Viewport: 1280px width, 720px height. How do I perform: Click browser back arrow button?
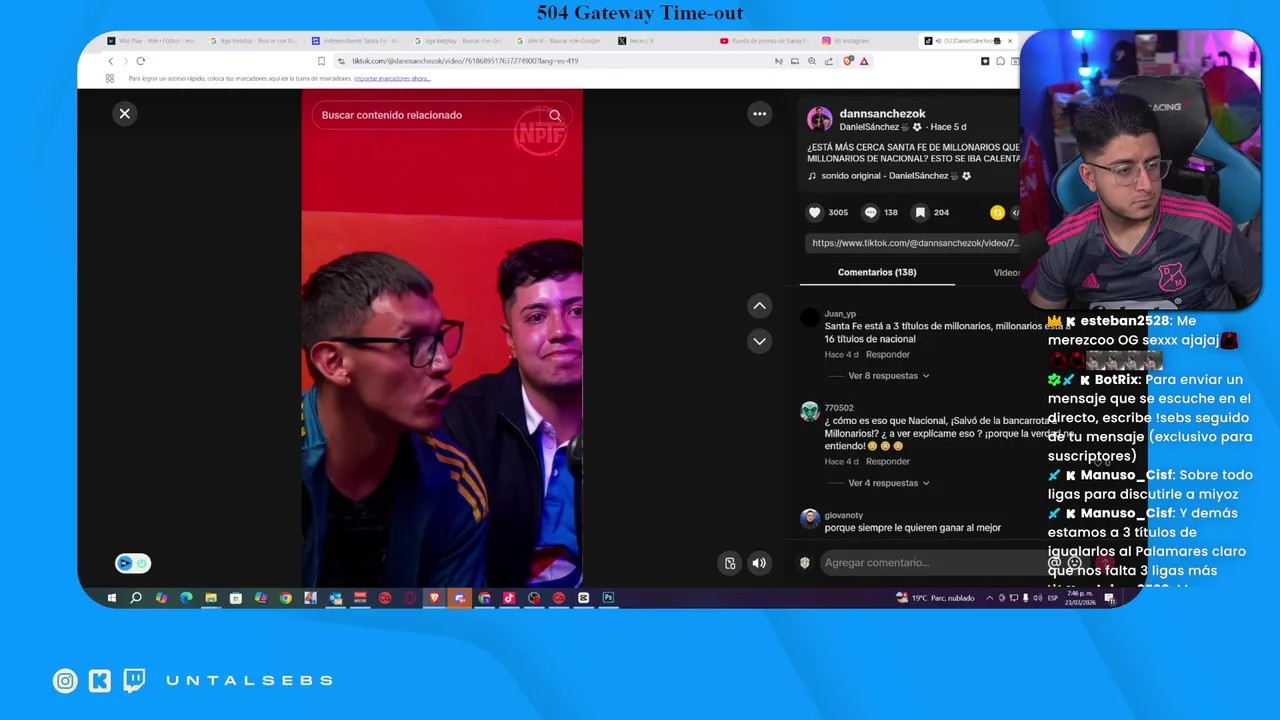[111, 61]
